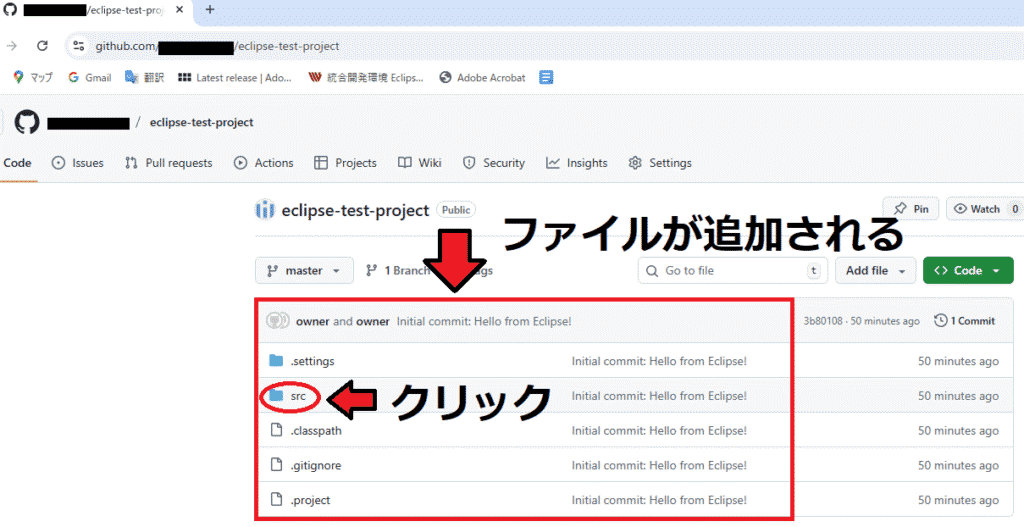Click the GitHub Octocat logo
The width and height of the screenshot is (1024, 527).
click(27, 123)
